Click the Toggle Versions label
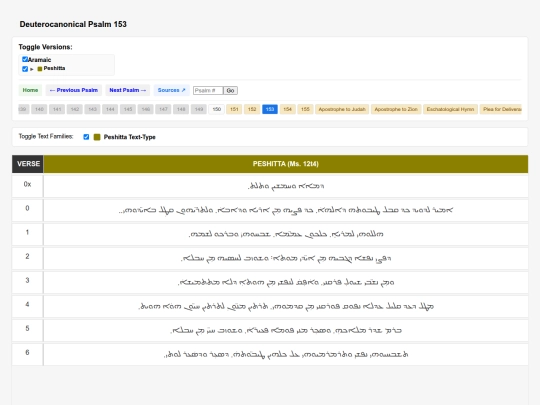This screenshot has height=405, width=540. (x=45, y=47)
